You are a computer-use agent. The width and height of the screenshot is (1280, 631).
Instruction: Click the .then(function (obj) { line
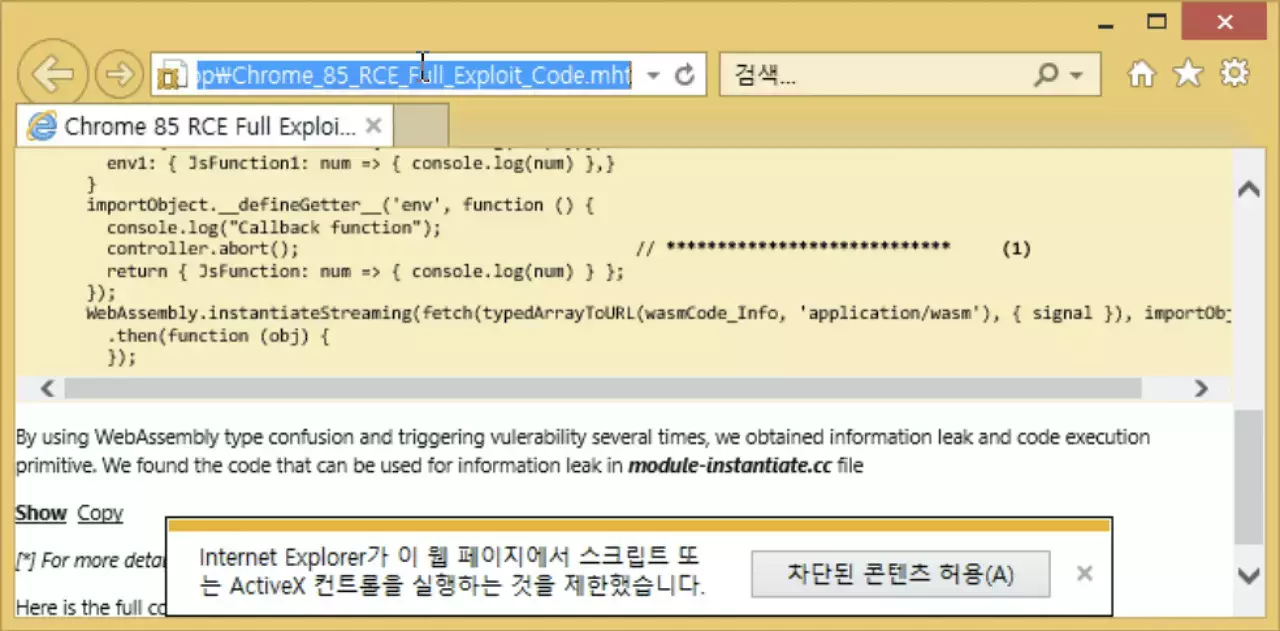pyautogui.click(x=218, y=336)
